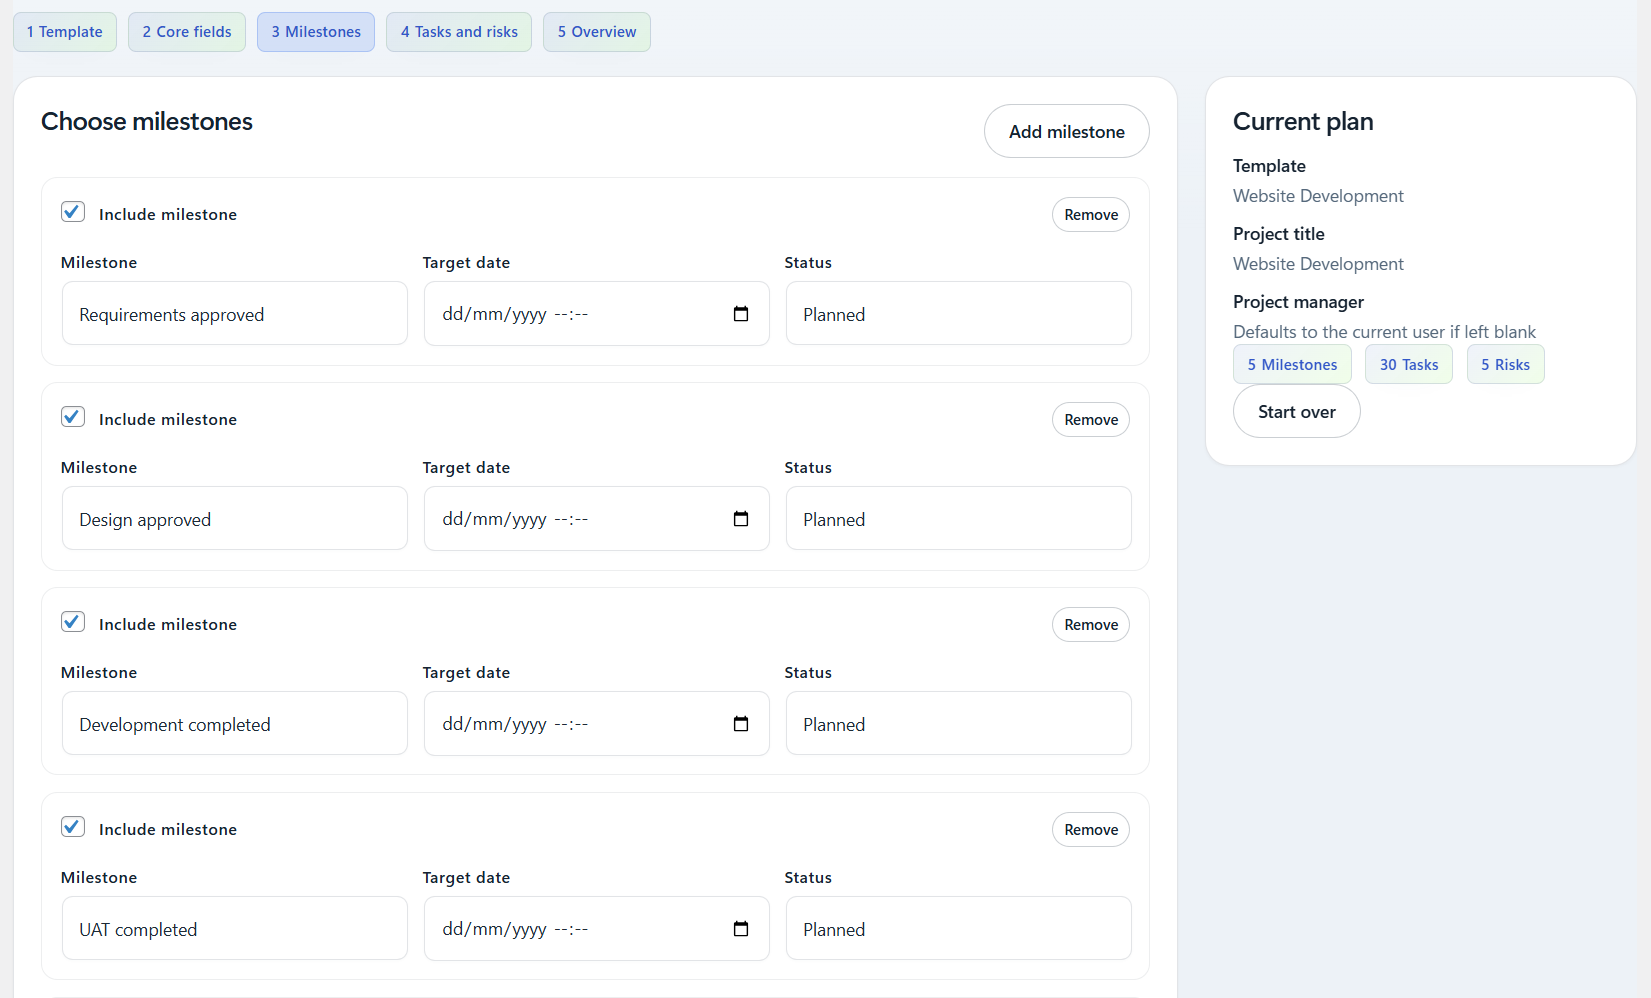Focus Target date field for Requirements approved
The width and height of the screenshot is (1651, 998).
coord(597,314)
